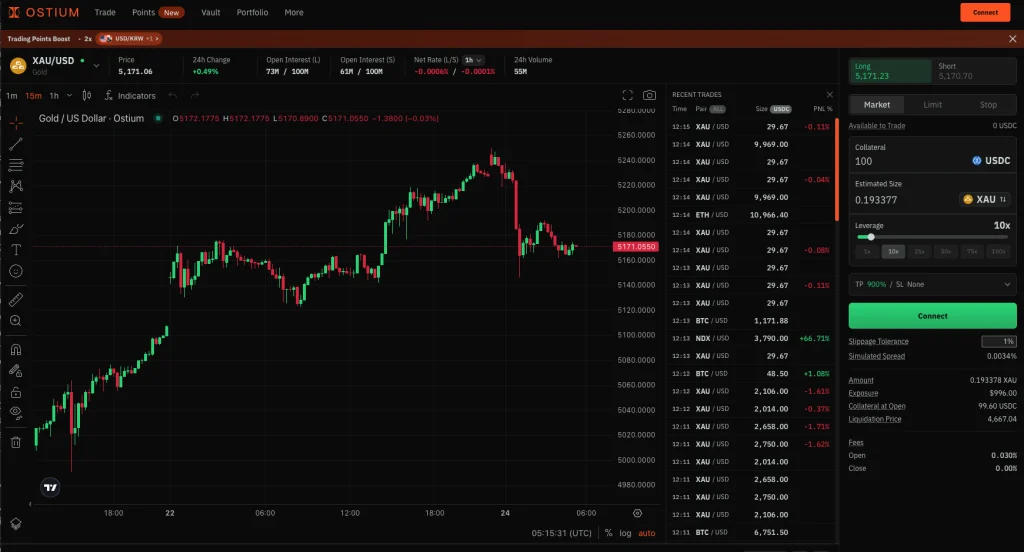The height and width of the screenshot is (552, 1024).
Task: Open the object tree layers icon
Action: (16, 524)
